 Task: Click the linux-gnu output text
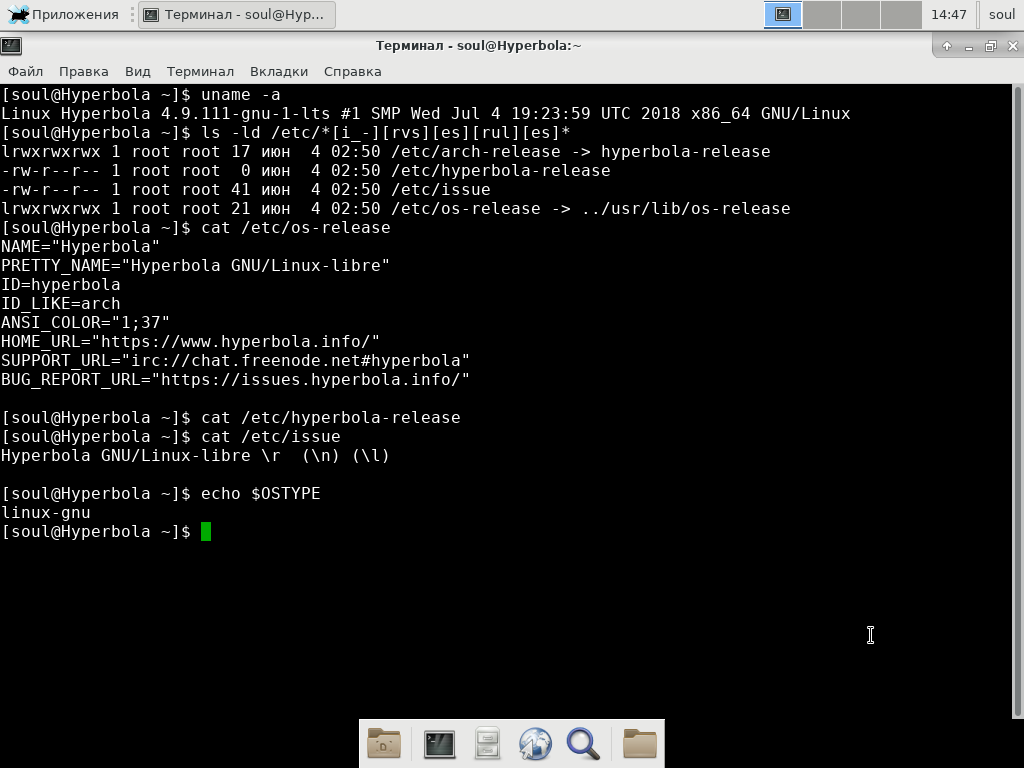point(46,513)
